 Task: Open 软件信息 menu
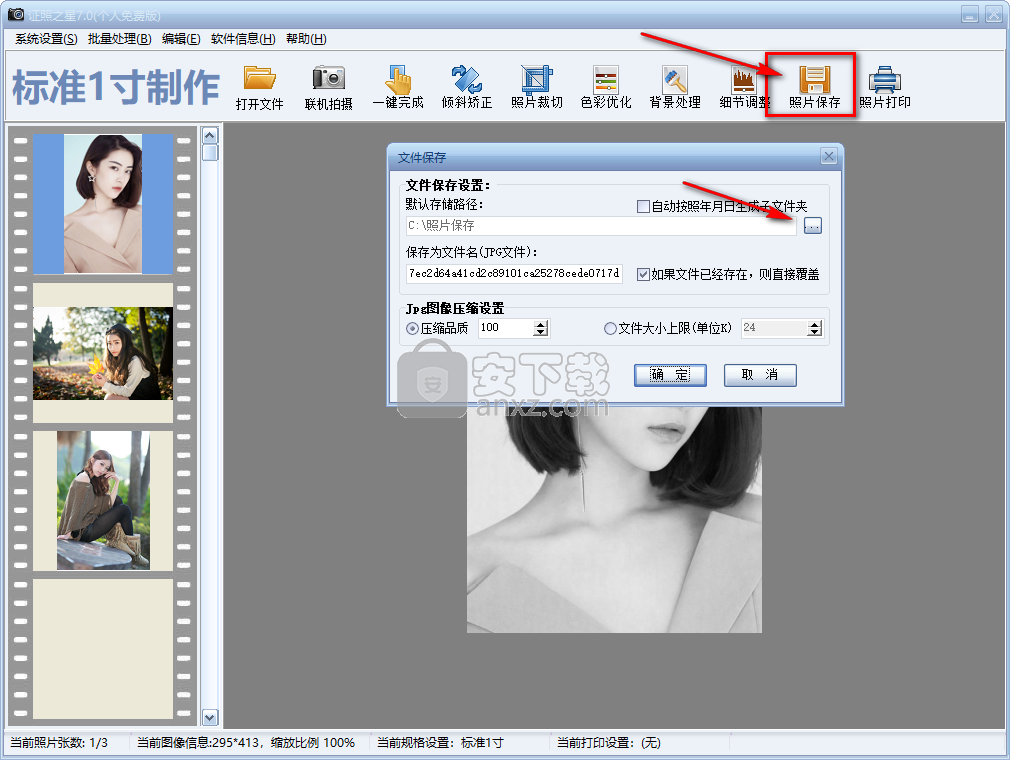[x=243, y=39]
